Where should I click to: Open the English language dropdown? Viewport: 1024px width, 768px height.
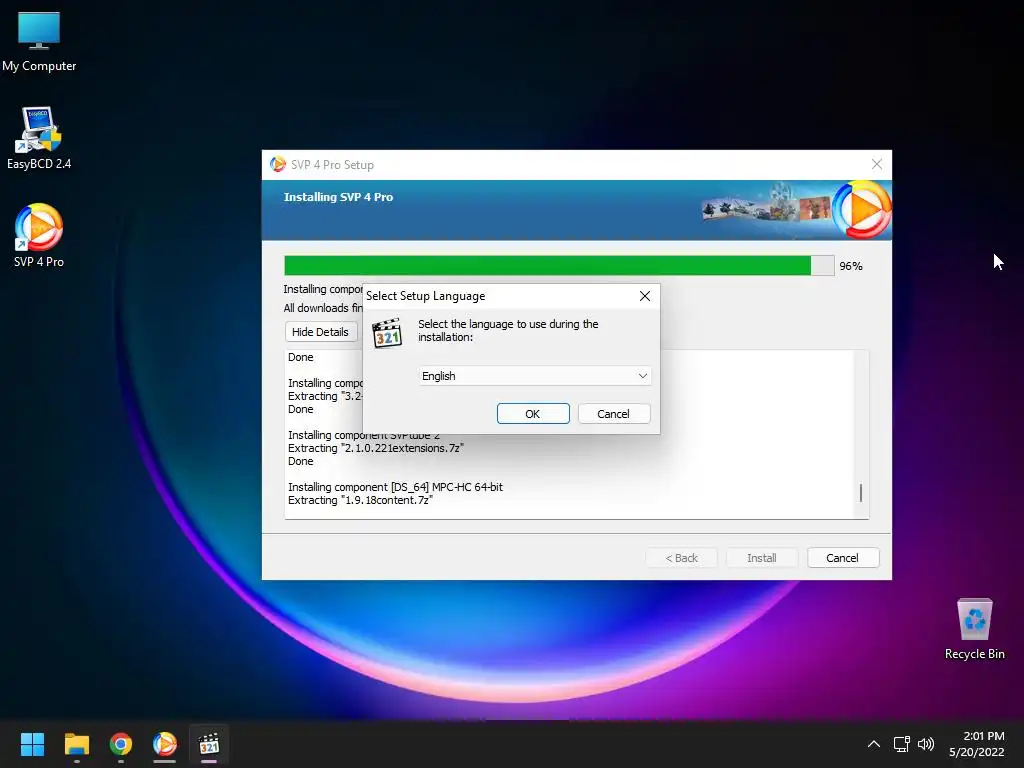534,376
